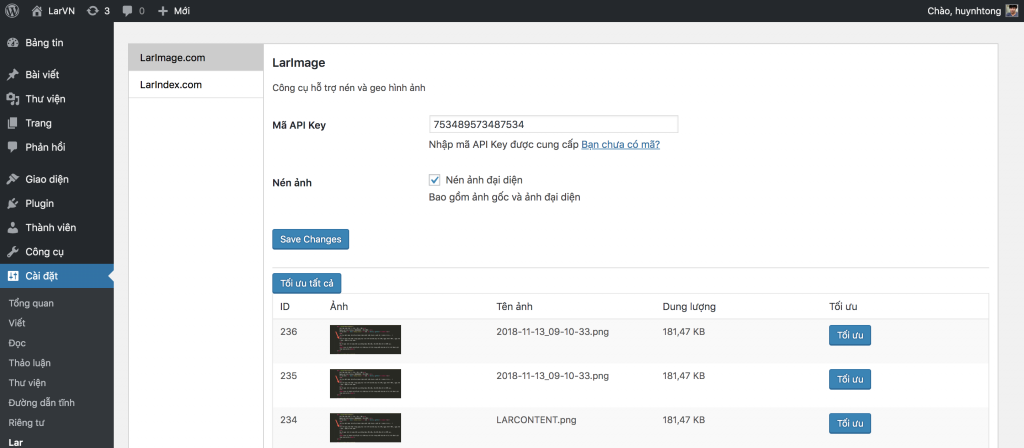This screenshot has height=448, width=1024.
Task: Click the Tối ưu tất cả button
Action: [x=307, y=283]
